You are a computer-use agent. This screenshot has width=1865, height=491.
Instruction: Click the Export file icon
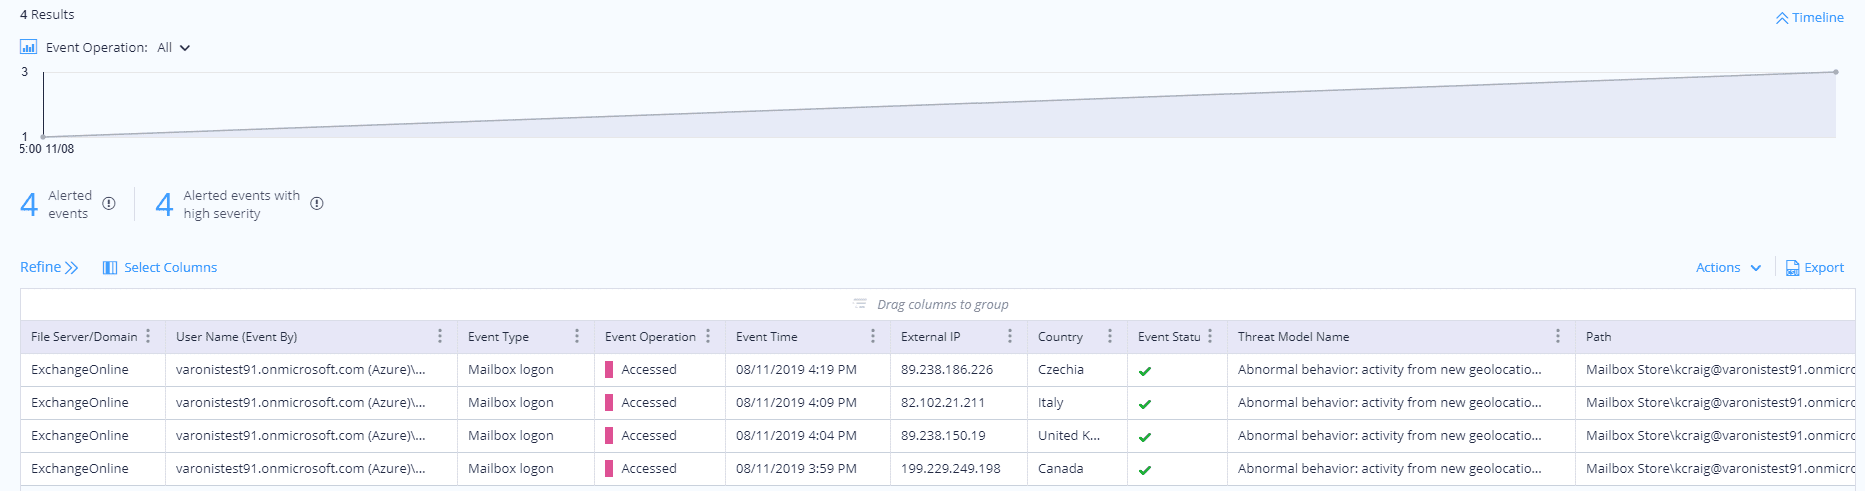coord(1793,268)
